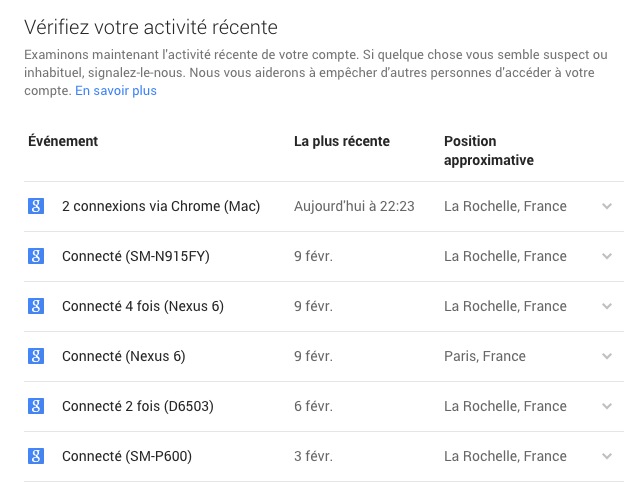The image size is (641, 484).
Task: Click the Connecté (SM-P600) event text
Action: tap(127, 456)
